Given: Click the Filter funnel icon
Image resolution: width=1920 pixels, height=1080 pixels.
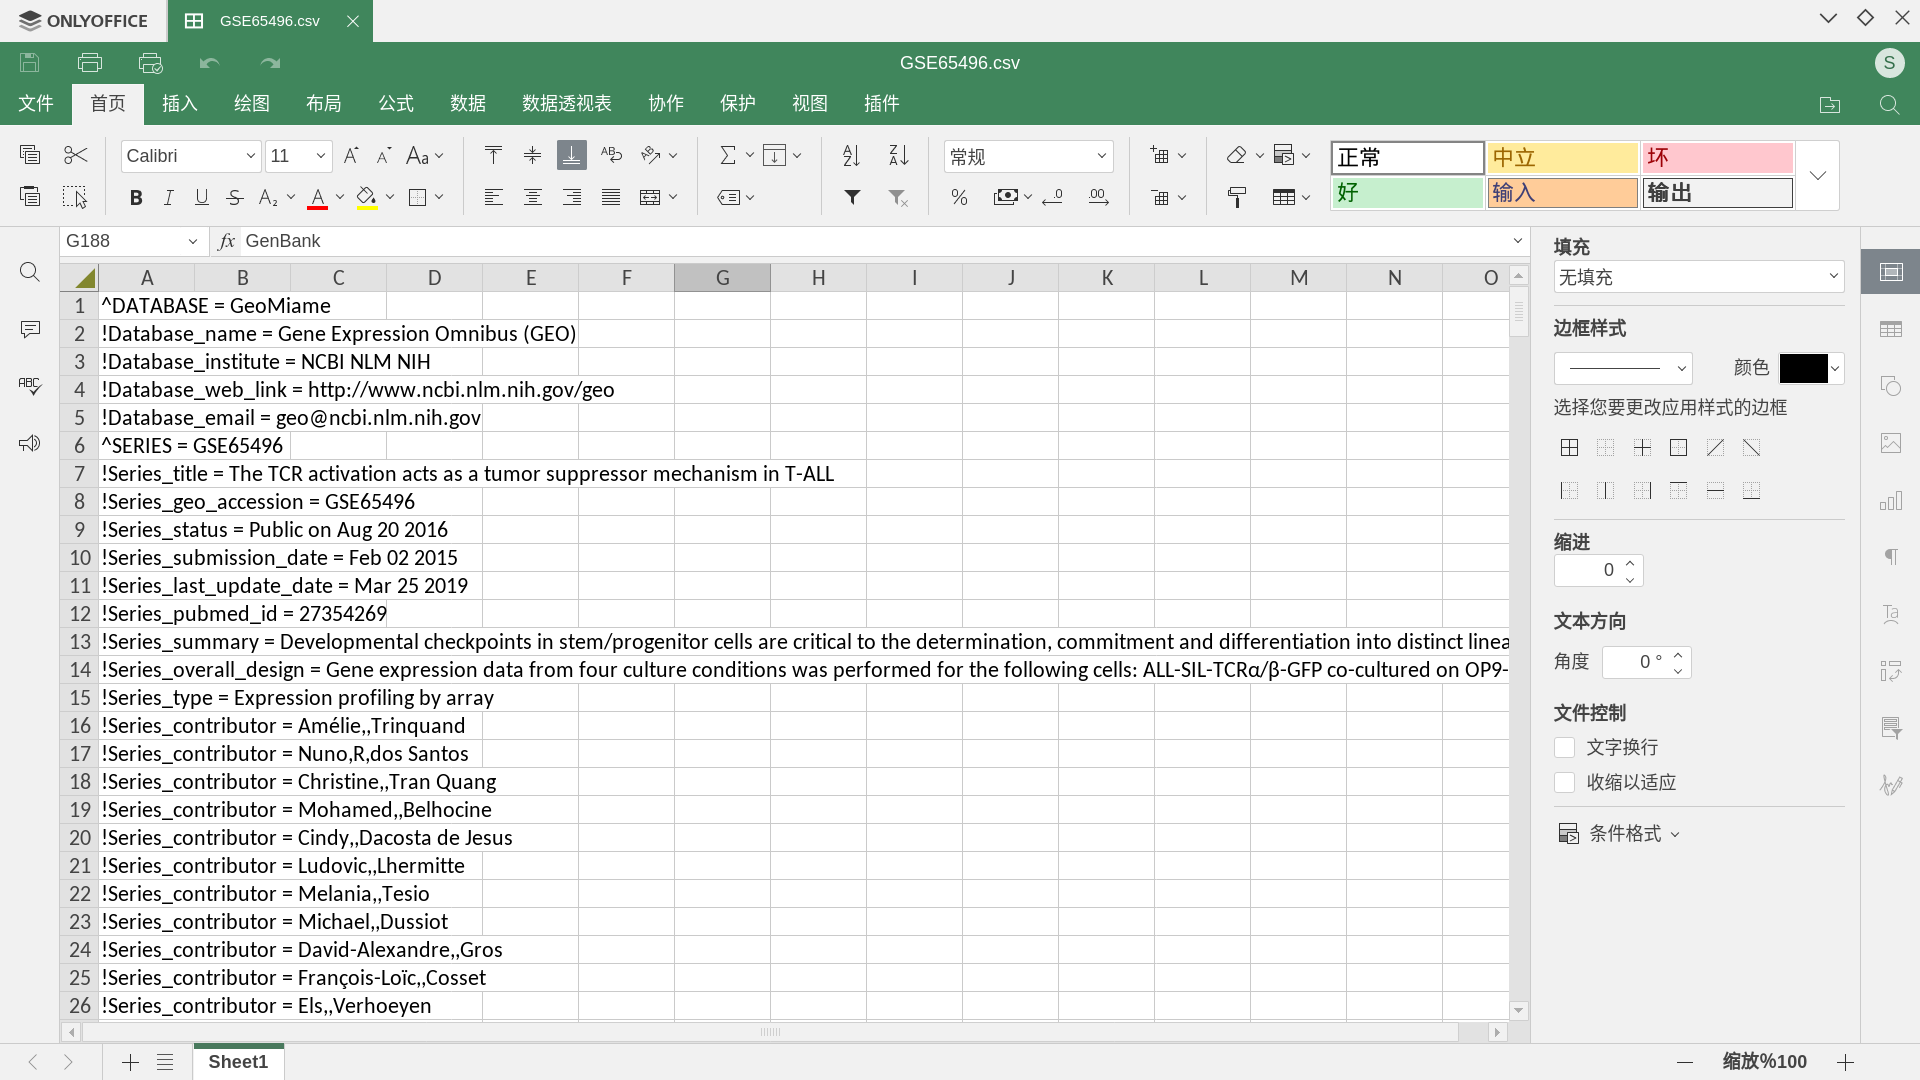Looking at the screenshot, I should pyautogui.click(x=852, y=197).
